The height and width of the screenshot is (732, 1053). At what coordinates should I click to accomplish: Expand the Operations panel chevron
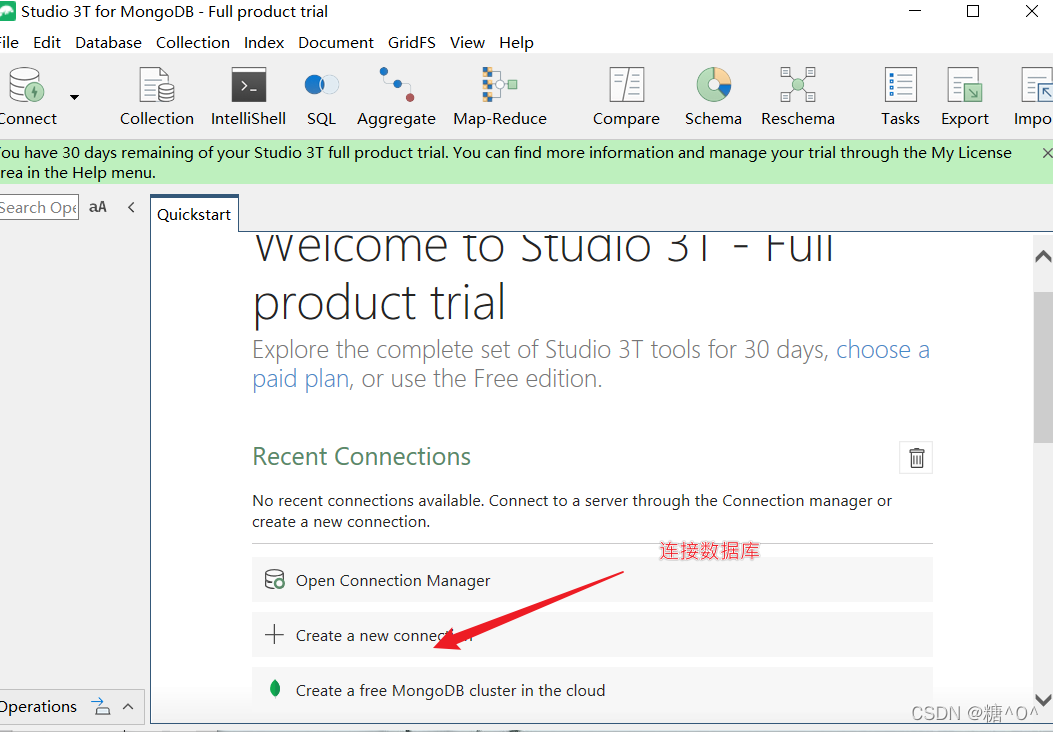click(x=128, y=706)
